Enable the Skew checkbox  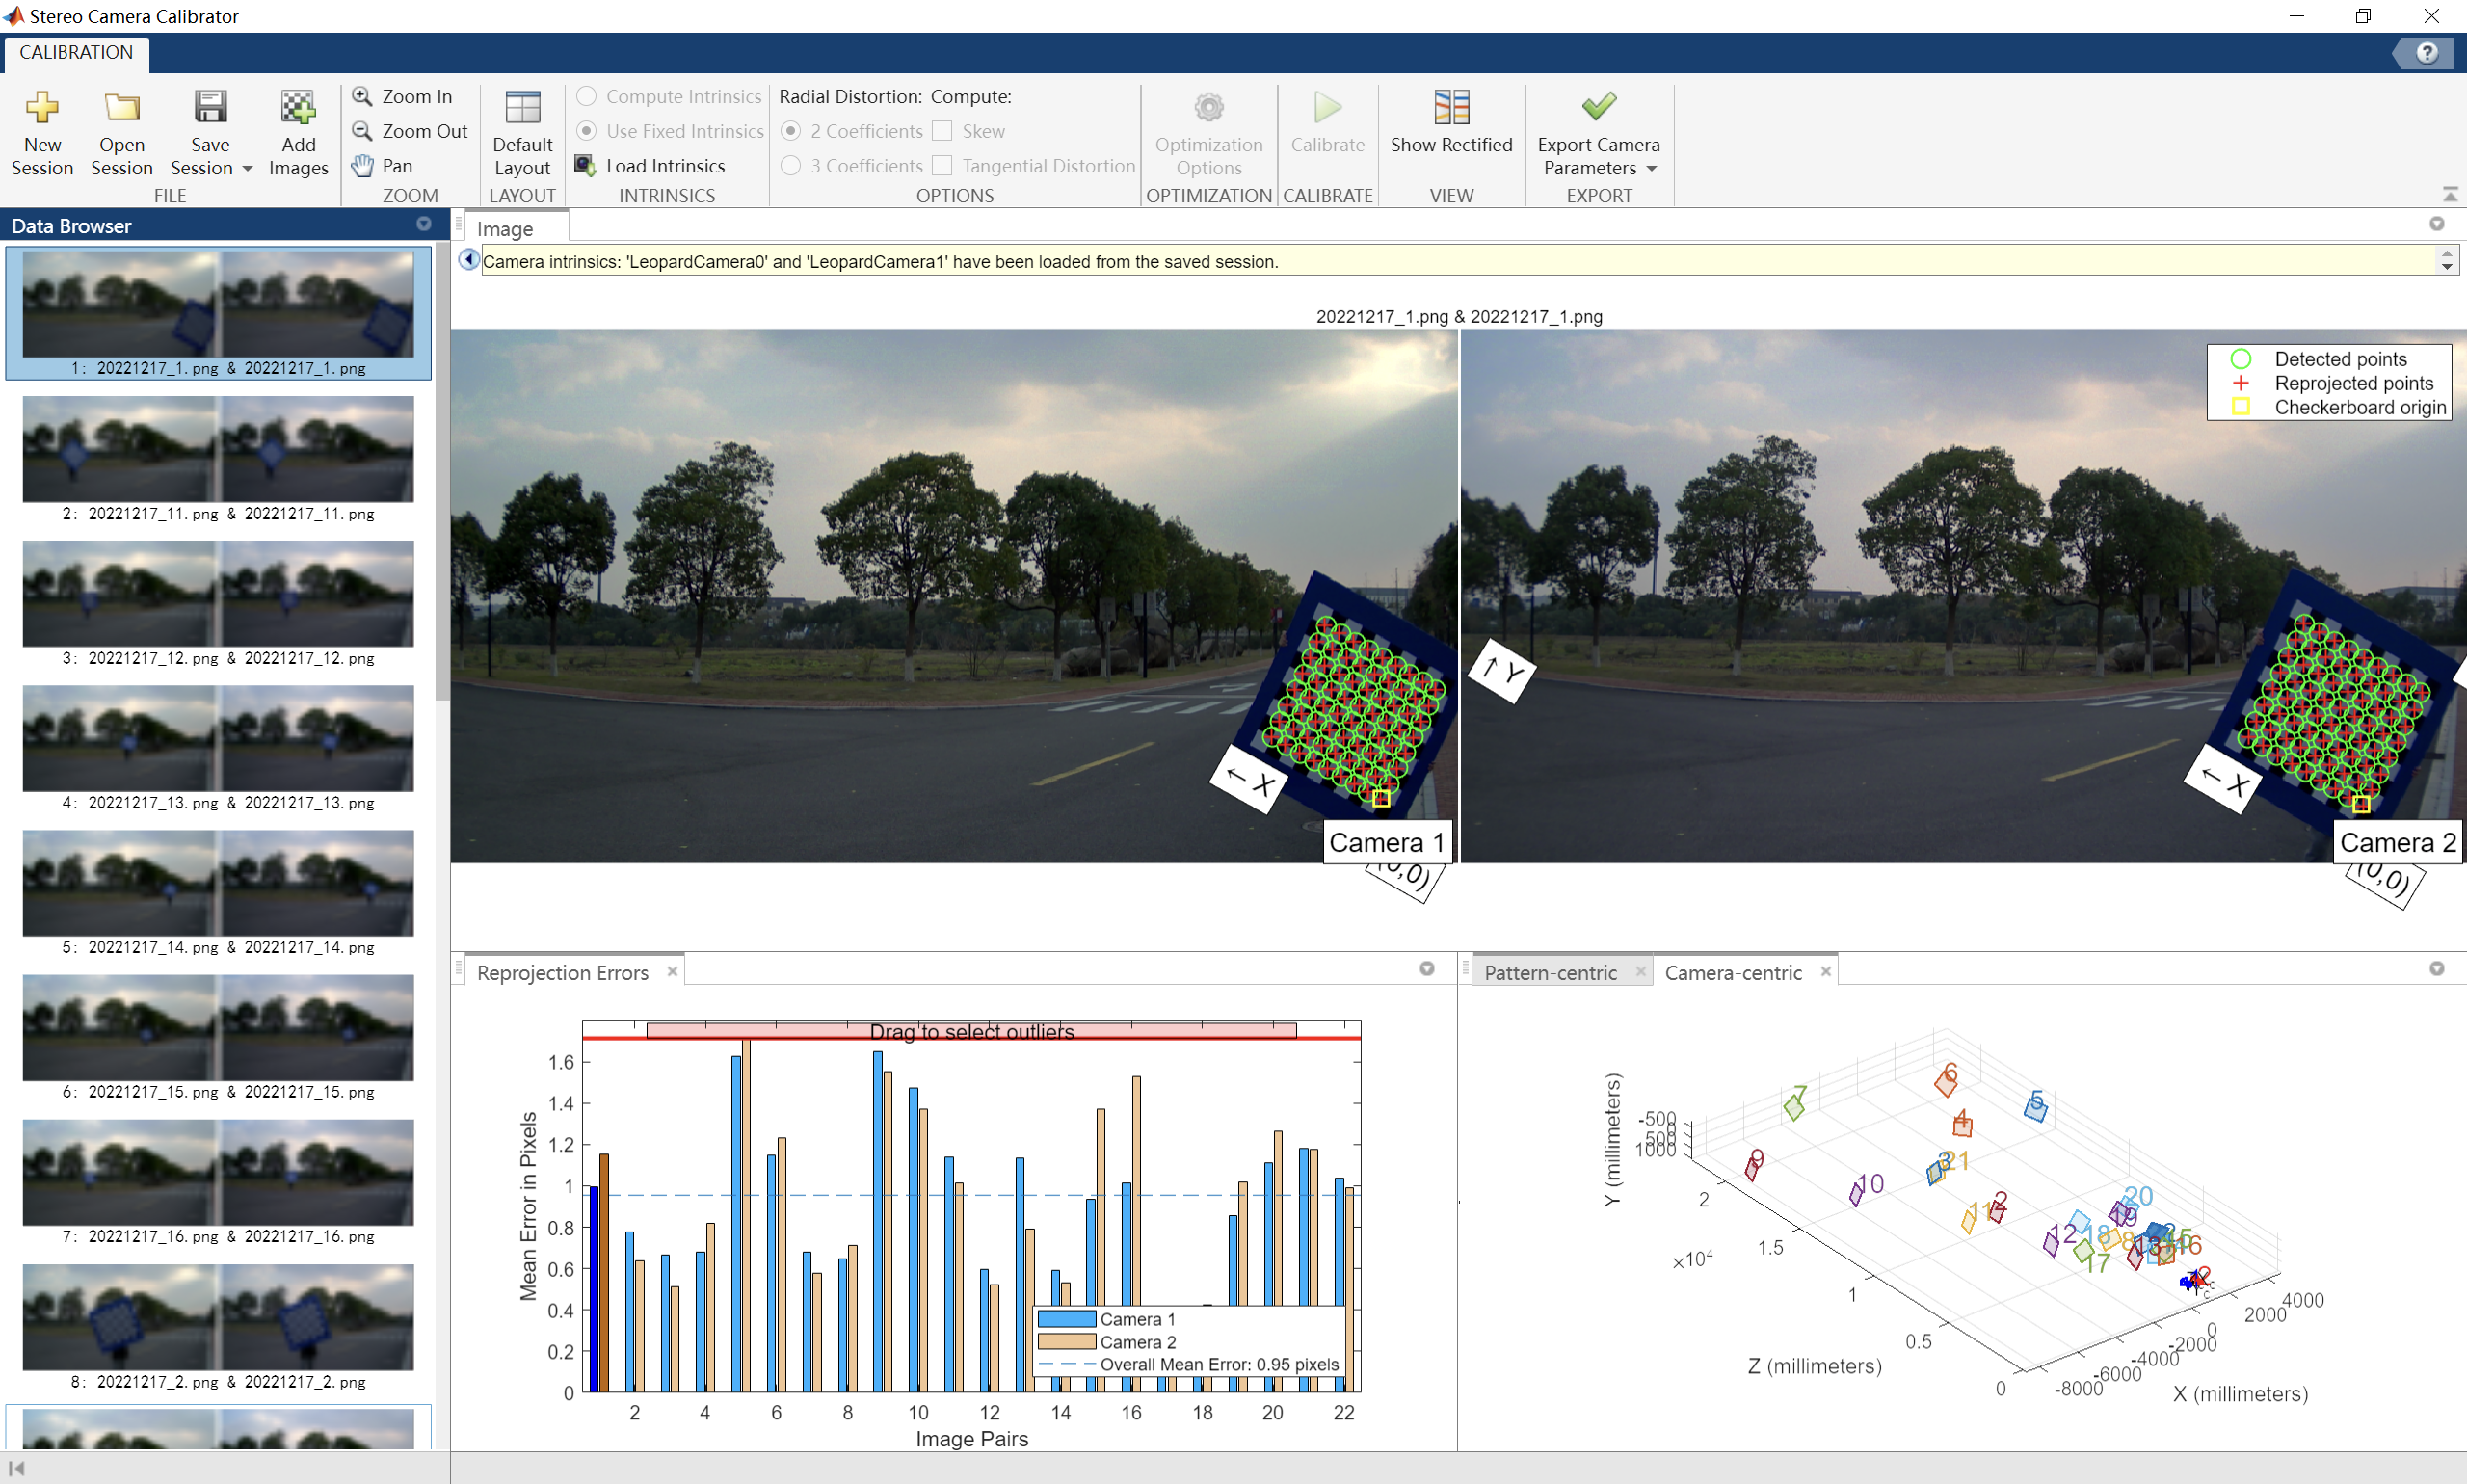(x=943, y=131)
